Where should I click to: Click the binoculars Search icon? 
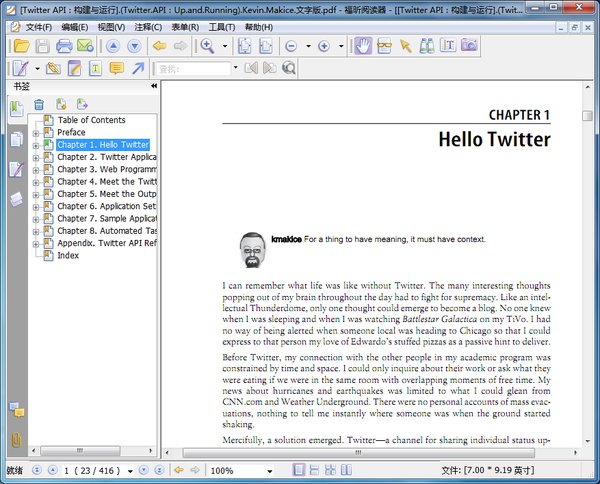pos(426,46)
